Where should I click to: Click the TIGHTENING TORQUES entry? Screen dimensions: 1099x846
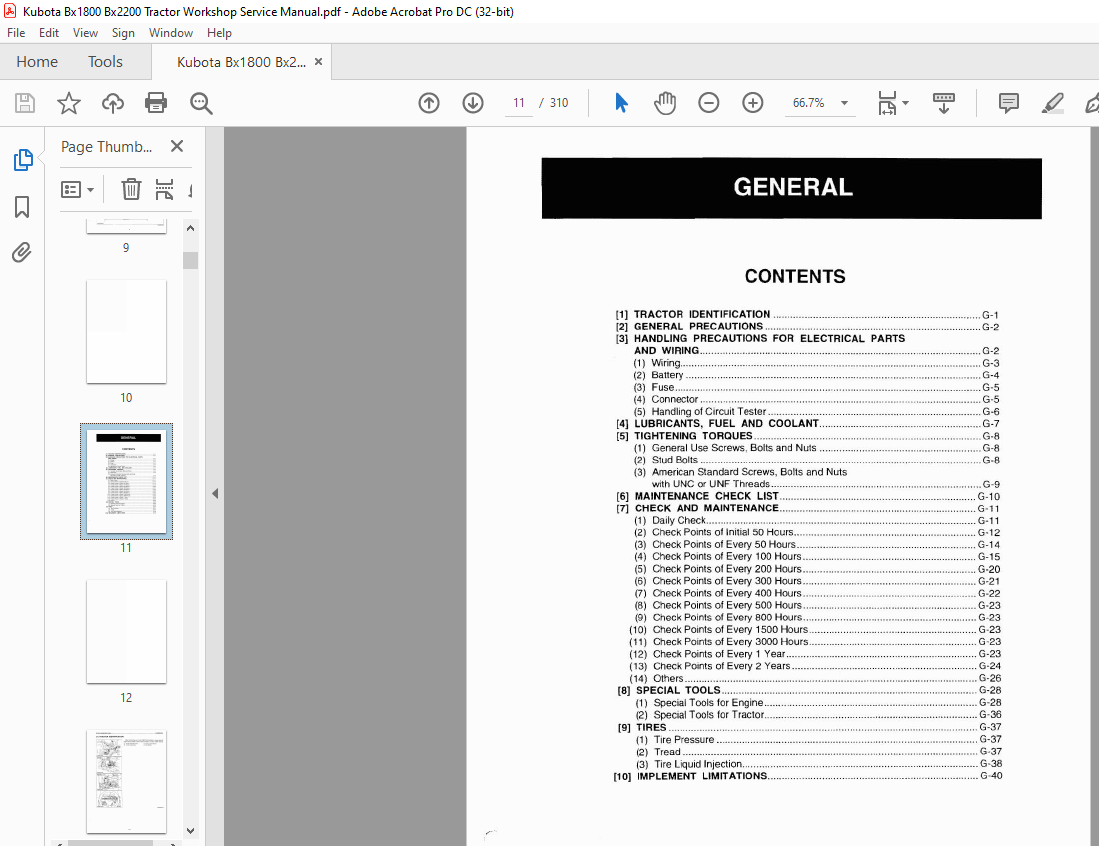pyautogui.click(x=807, y=436)
